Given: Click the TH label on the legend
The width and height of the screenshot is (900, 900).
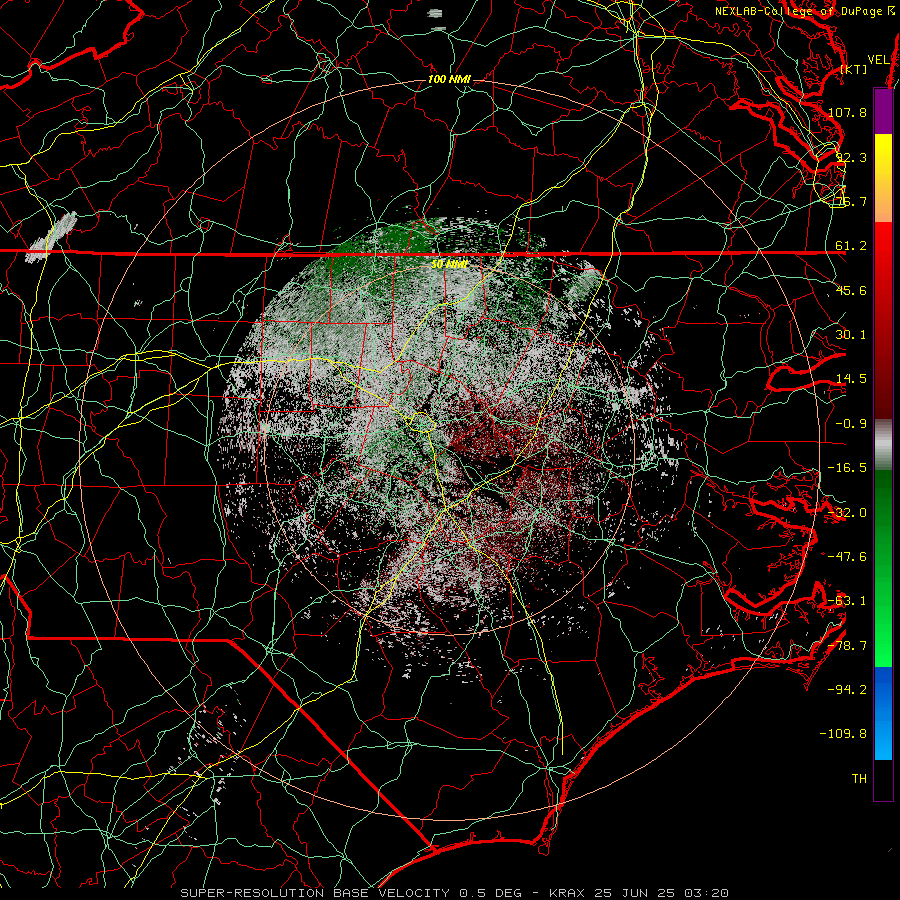Looking at the screenshot, I should (x=859, y=779).
